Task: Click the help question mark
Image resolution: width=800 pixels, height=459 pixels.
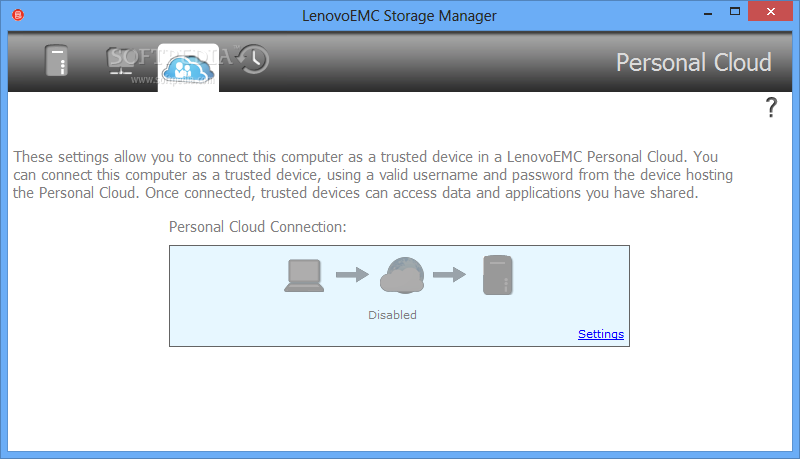Action: point(771,108)
